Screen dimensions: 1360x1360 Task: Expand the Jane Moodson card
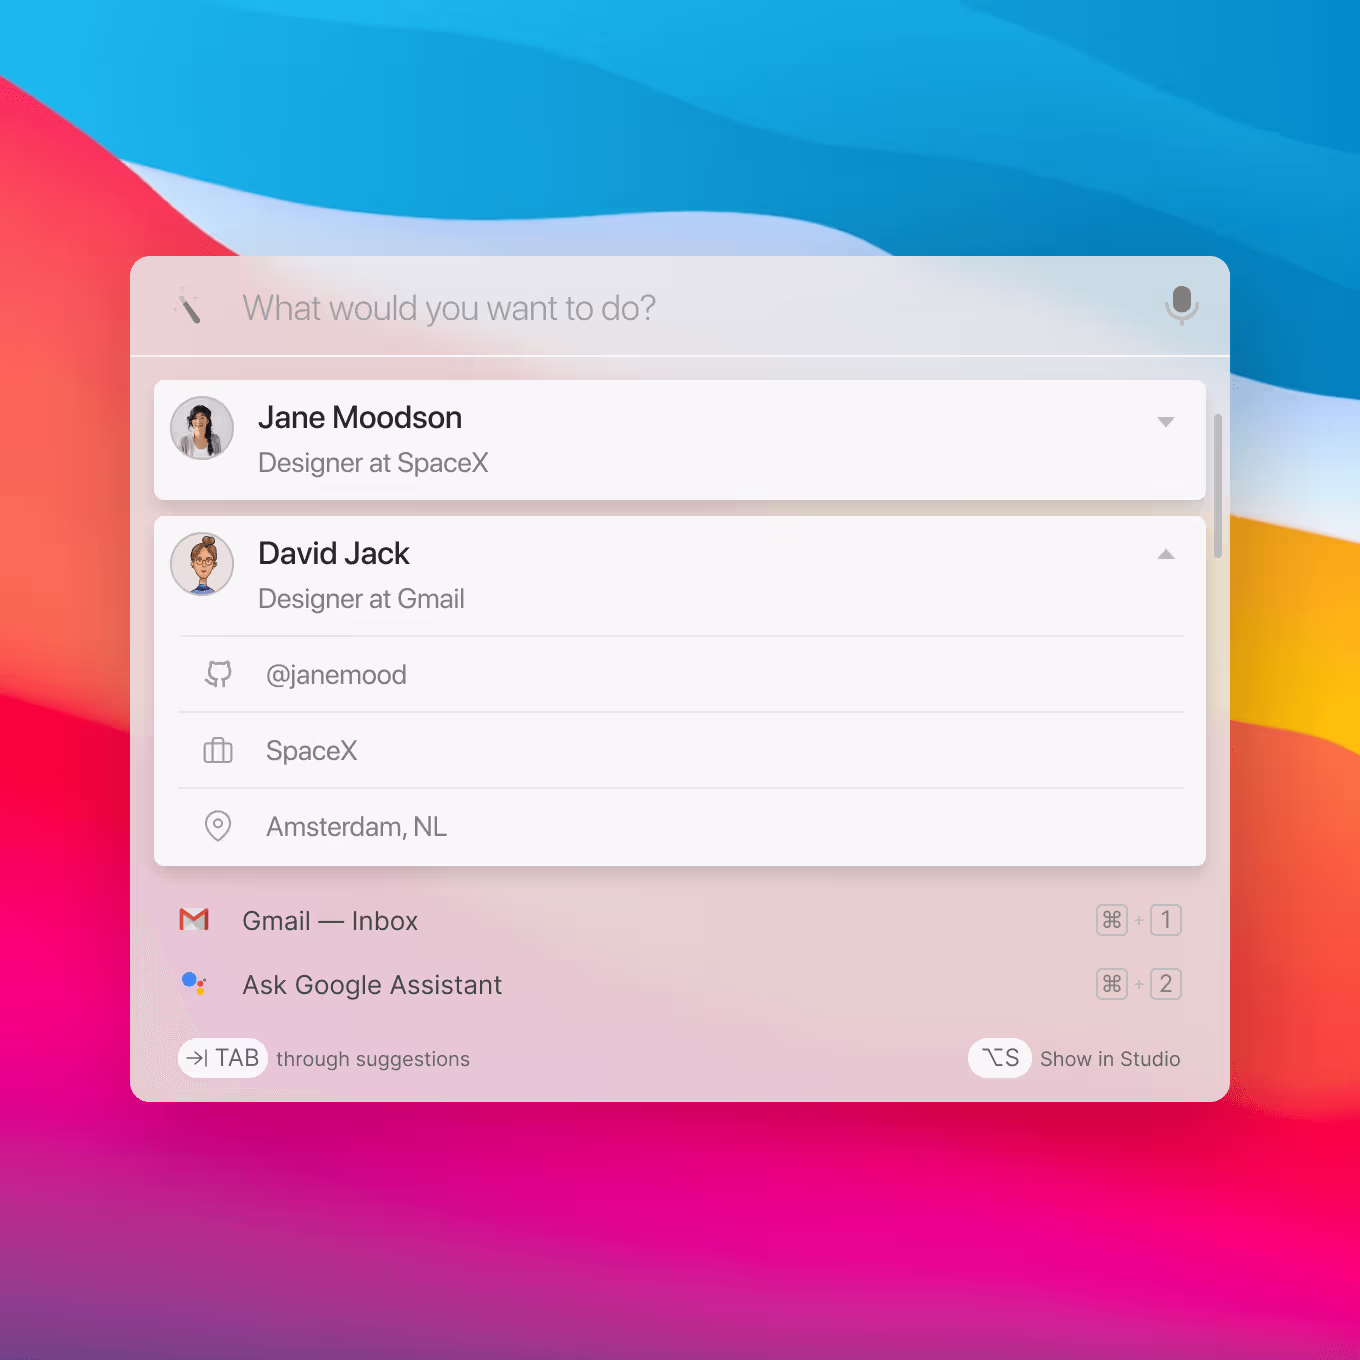(1165, 422)
